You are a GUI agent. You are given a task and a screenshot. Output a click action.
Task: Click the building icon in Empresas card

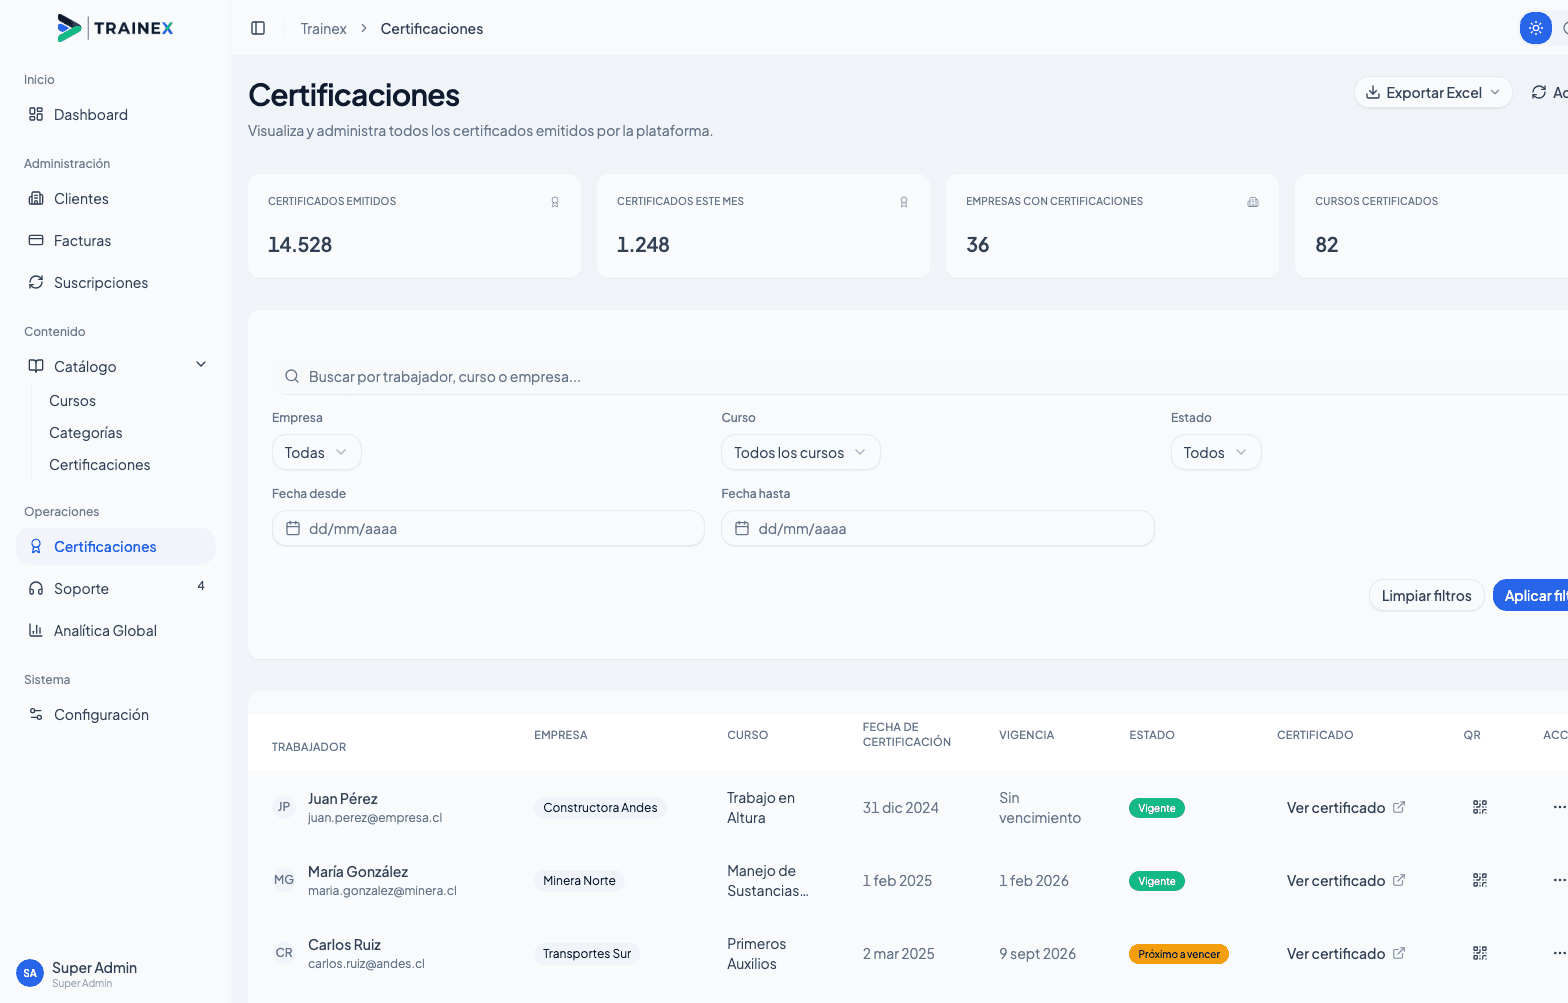click(1253, 202)
